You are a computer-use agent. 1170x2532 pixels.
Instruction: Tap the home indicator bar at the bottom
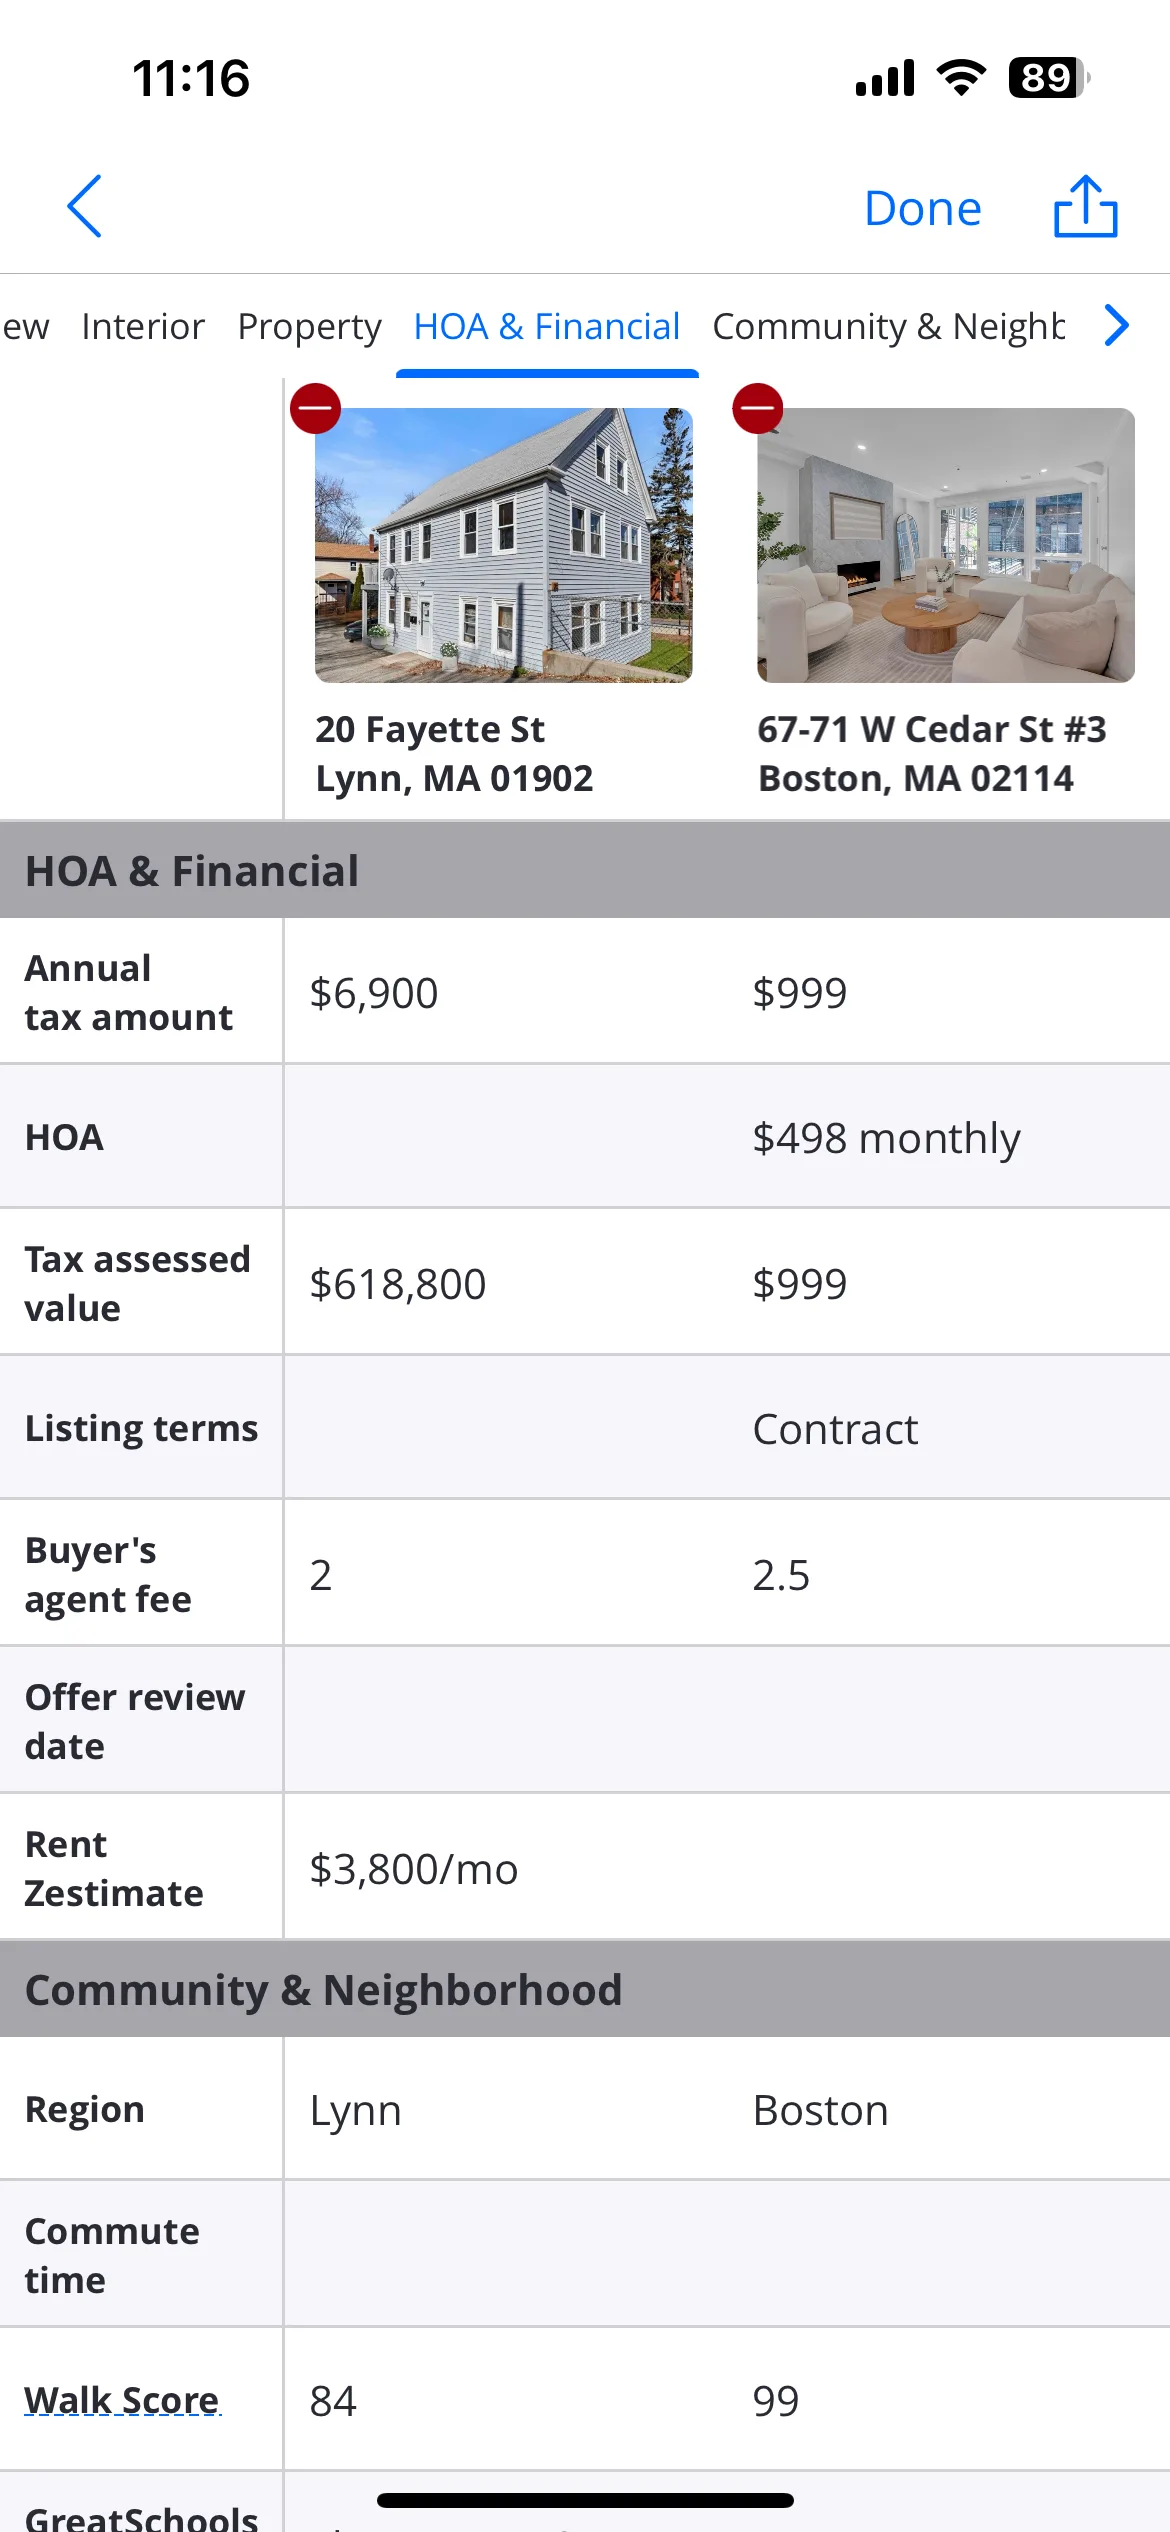pyautogui.click(x=585, y=2500)
